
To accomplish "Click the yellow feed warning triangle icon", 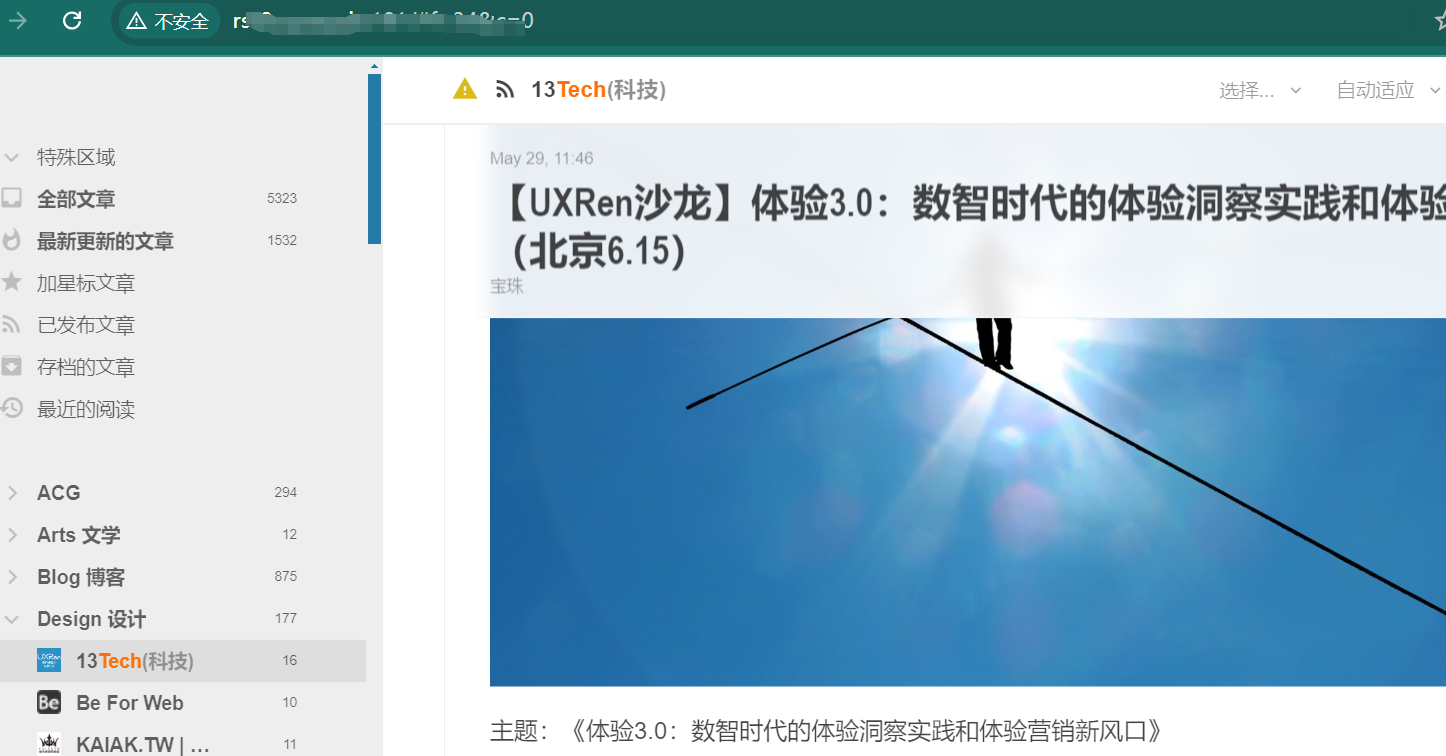I will click(465, 90).
